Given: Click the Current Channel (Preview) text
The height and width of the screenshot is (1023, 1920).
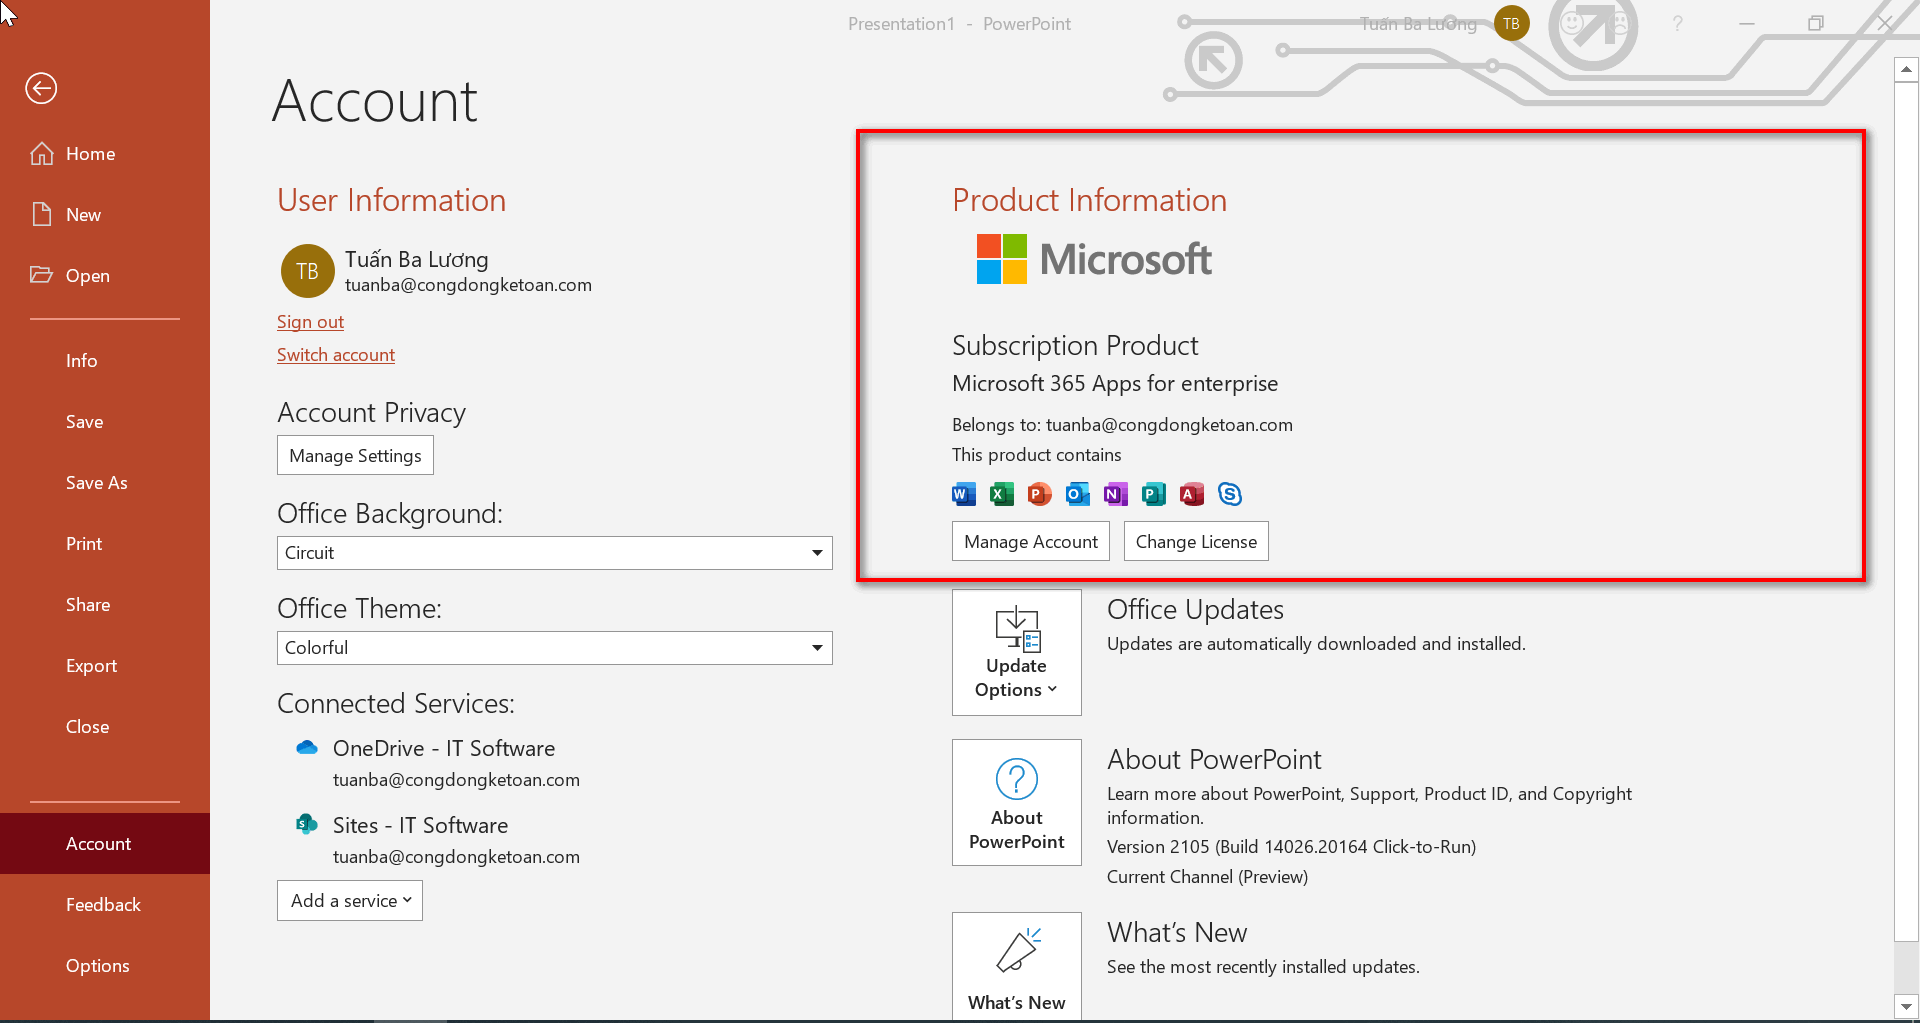Looking at the screenshot, I should click(1207, 877).
